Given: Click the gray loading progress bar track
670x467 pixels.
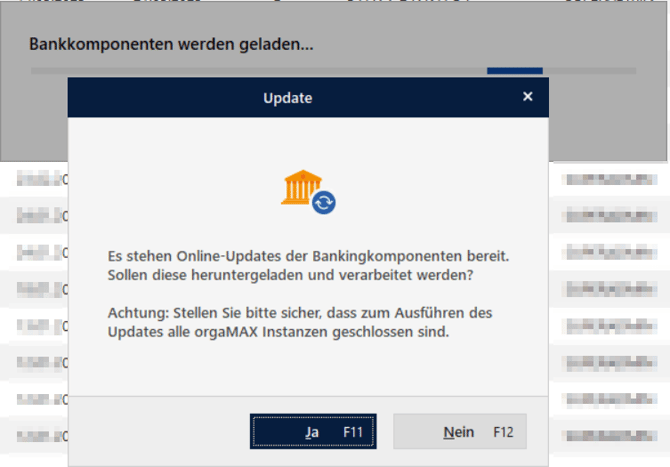Looking at the screenshot, I should coord(250,71).
